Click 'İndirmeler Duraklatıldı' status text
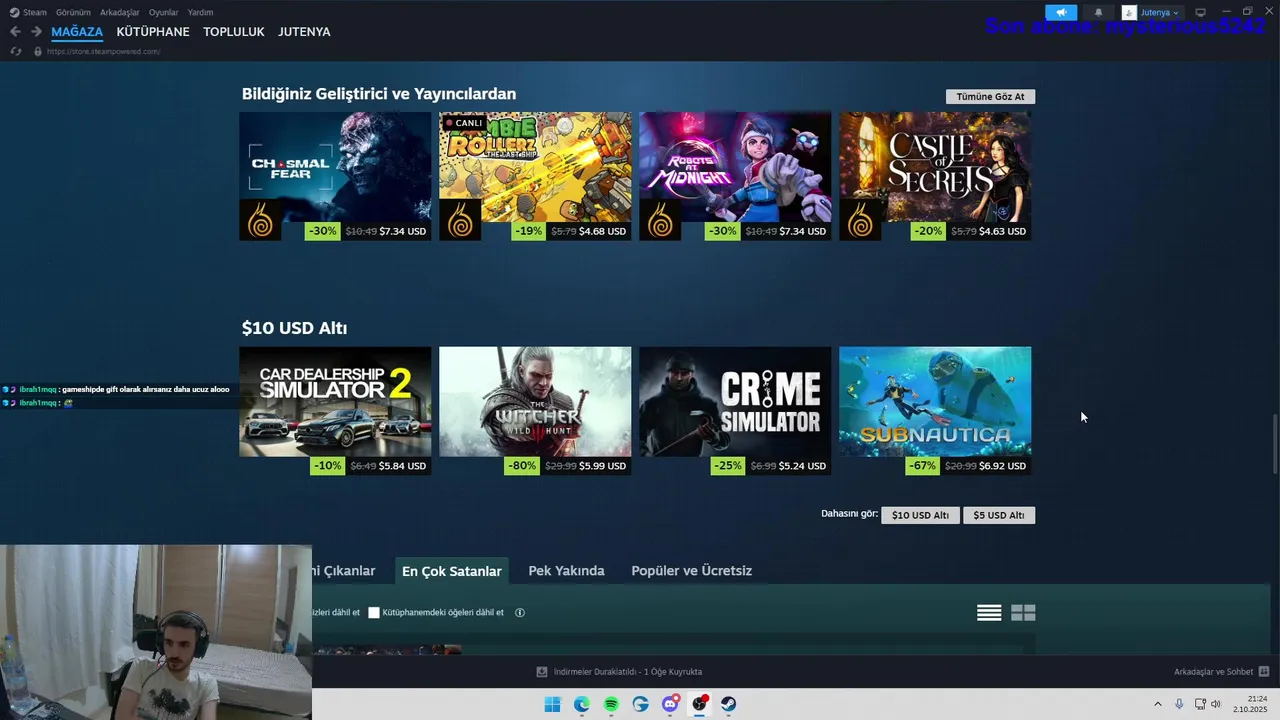Viewport: 1280px width, 720px height. (628, 672)
